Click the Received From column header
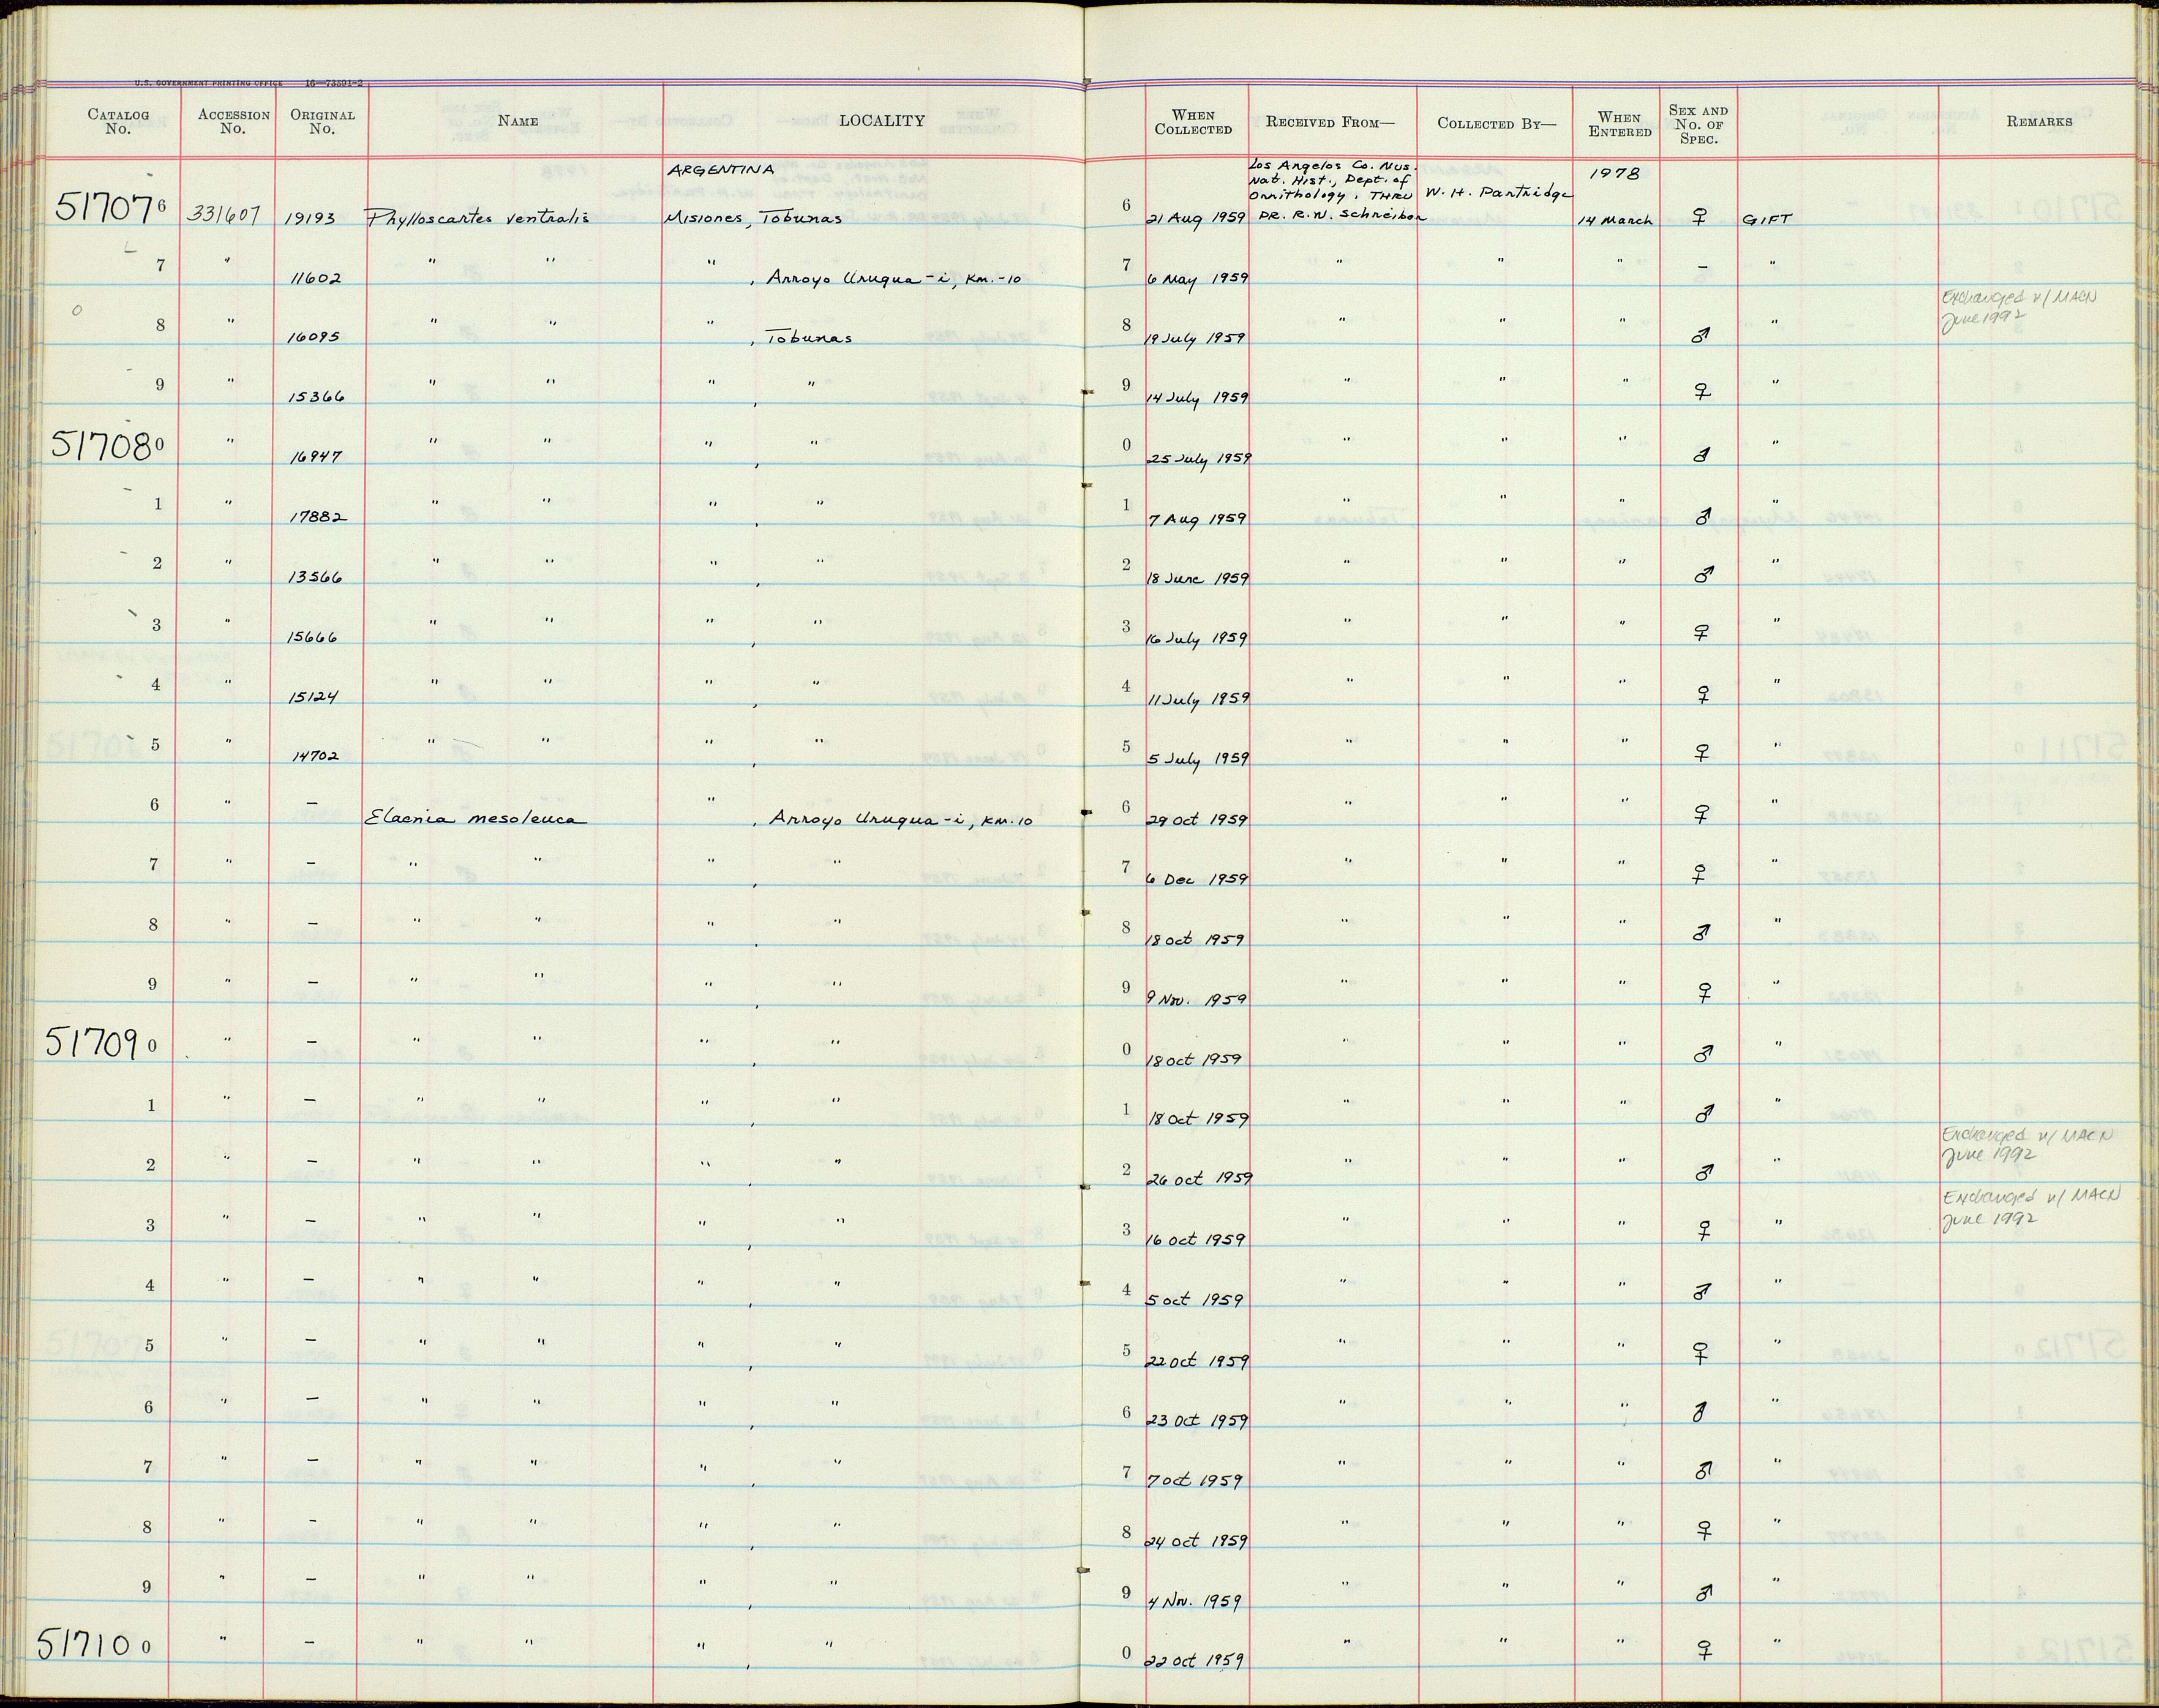The image size is (2159, 1708). tap(1330, 122)
